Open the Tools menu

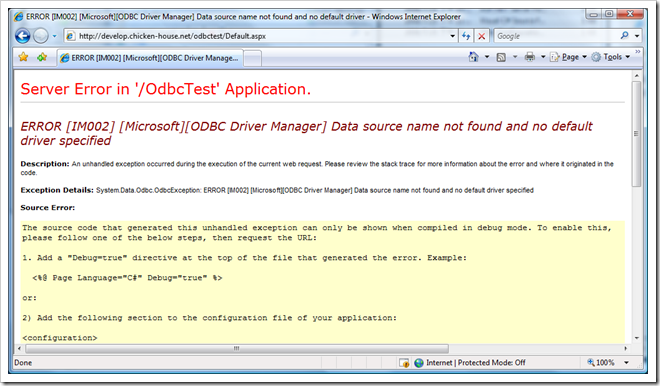610,57
